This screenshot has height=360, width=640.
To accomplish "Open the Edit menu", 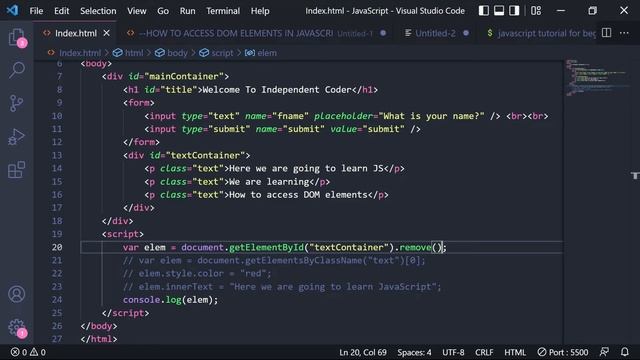I will [x=62, y=11].
